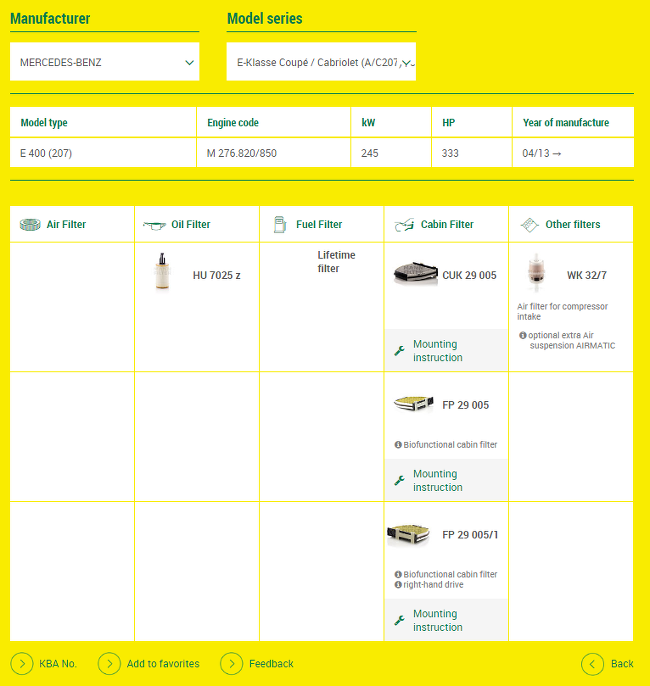Click the Back circled arrow icon
Image resolution: width=650 pixels, height=686 pixels.
593,664
